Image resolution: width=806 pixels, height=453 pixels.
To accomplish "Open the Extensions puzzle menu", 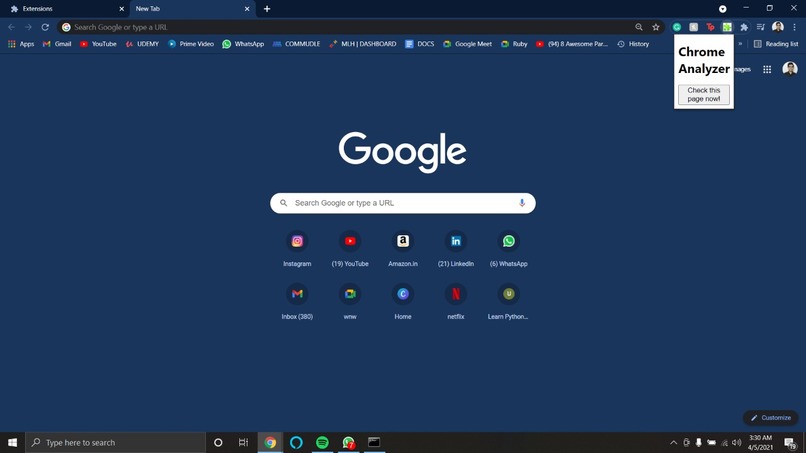I will (744, 27).
